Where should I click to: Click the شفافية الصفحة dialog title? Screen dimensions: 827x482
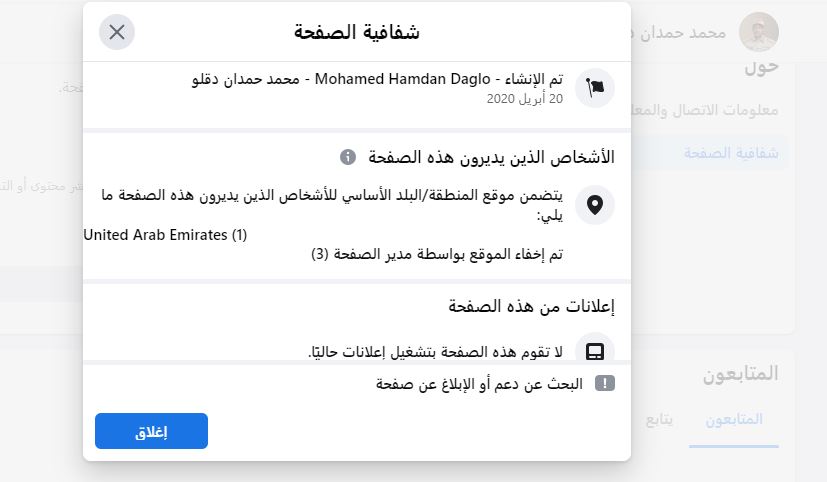357,32
